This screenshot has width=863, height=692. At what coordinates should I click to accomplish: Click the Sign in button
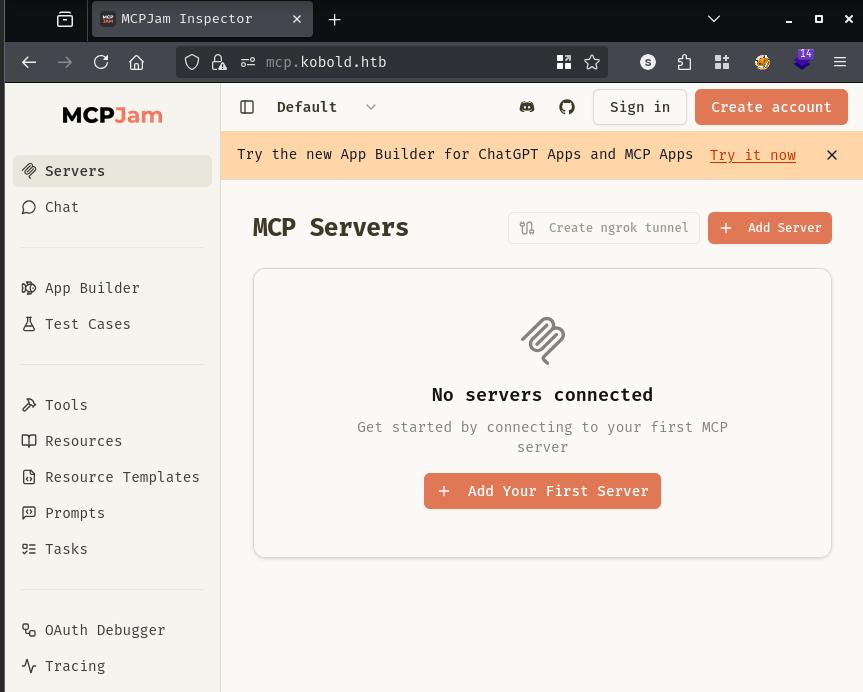[640, 107]
